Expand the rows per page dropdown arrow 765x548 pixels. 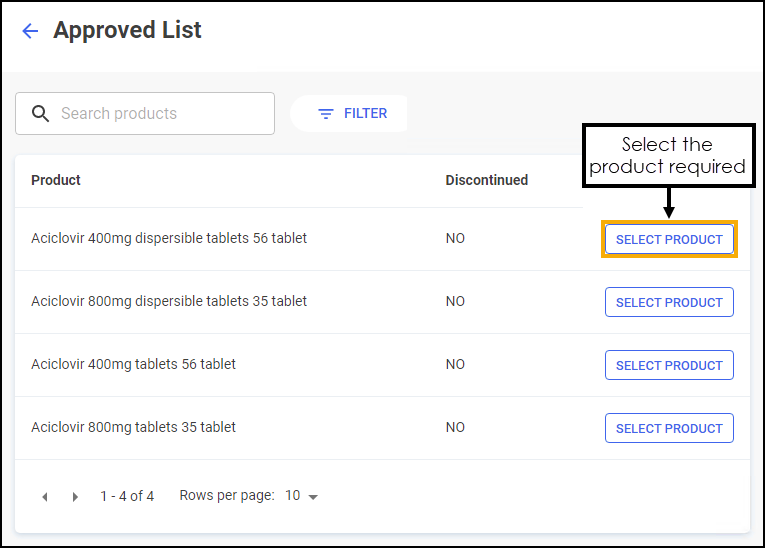coord(313,497)
